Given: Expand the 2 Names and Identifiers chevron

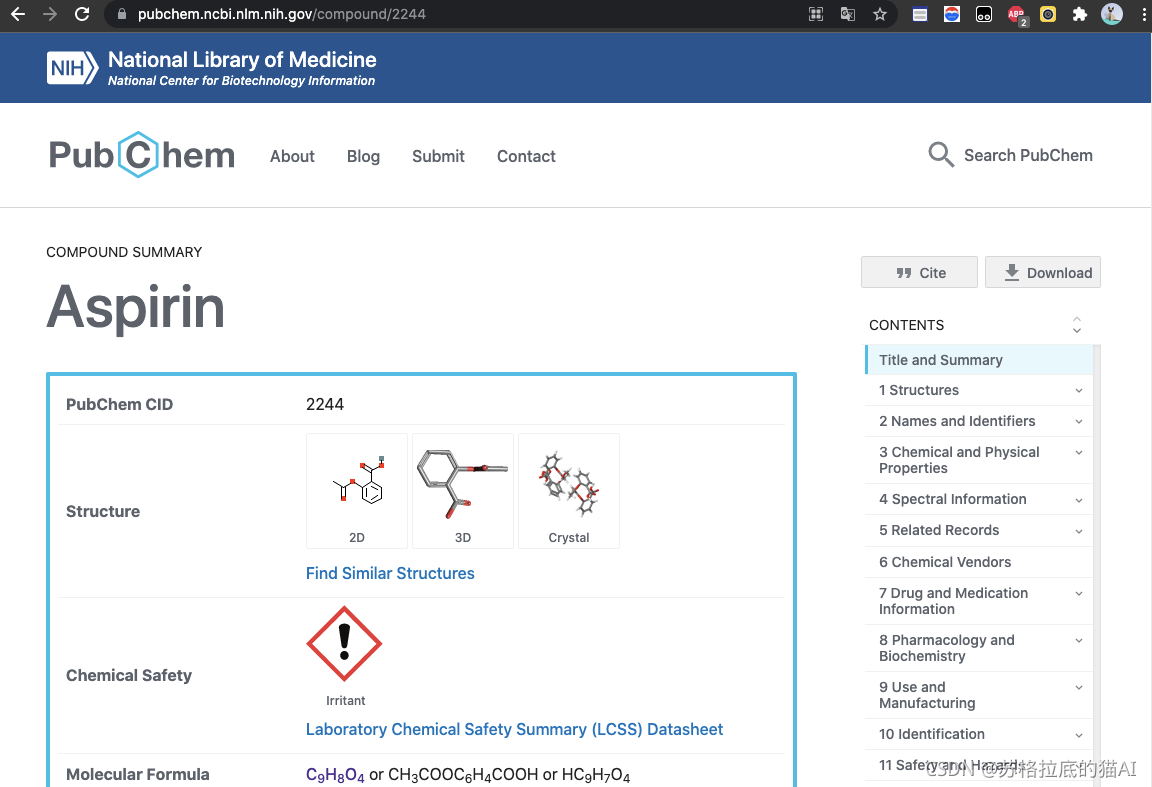Looking at the screenshot, I should point(1079,421).
